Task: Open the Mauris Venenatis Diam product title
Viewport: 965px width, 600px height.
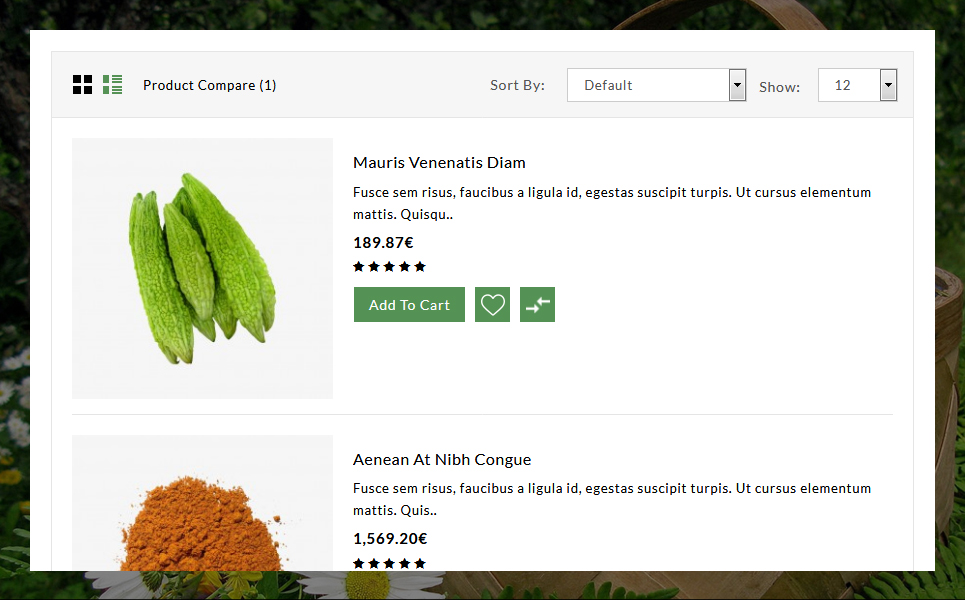Action: coord(439,162)
